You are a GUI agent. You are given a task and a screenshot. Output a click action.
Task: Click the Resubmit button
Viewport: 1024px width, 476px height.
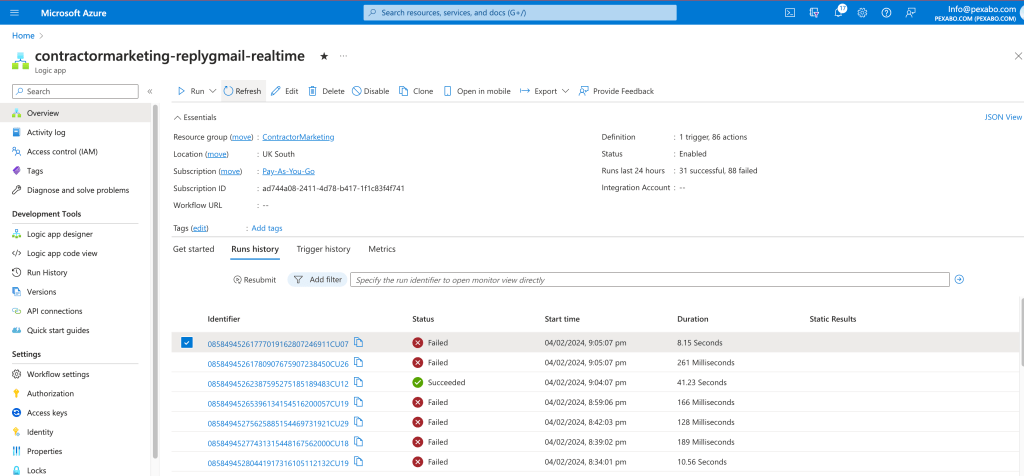click(255, 279)
